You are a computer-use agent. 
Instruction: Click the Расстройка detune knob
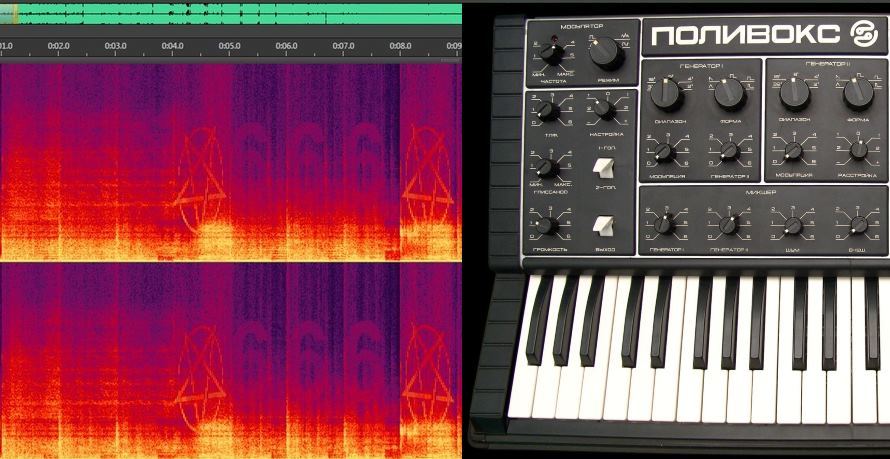tap(859, 150)
